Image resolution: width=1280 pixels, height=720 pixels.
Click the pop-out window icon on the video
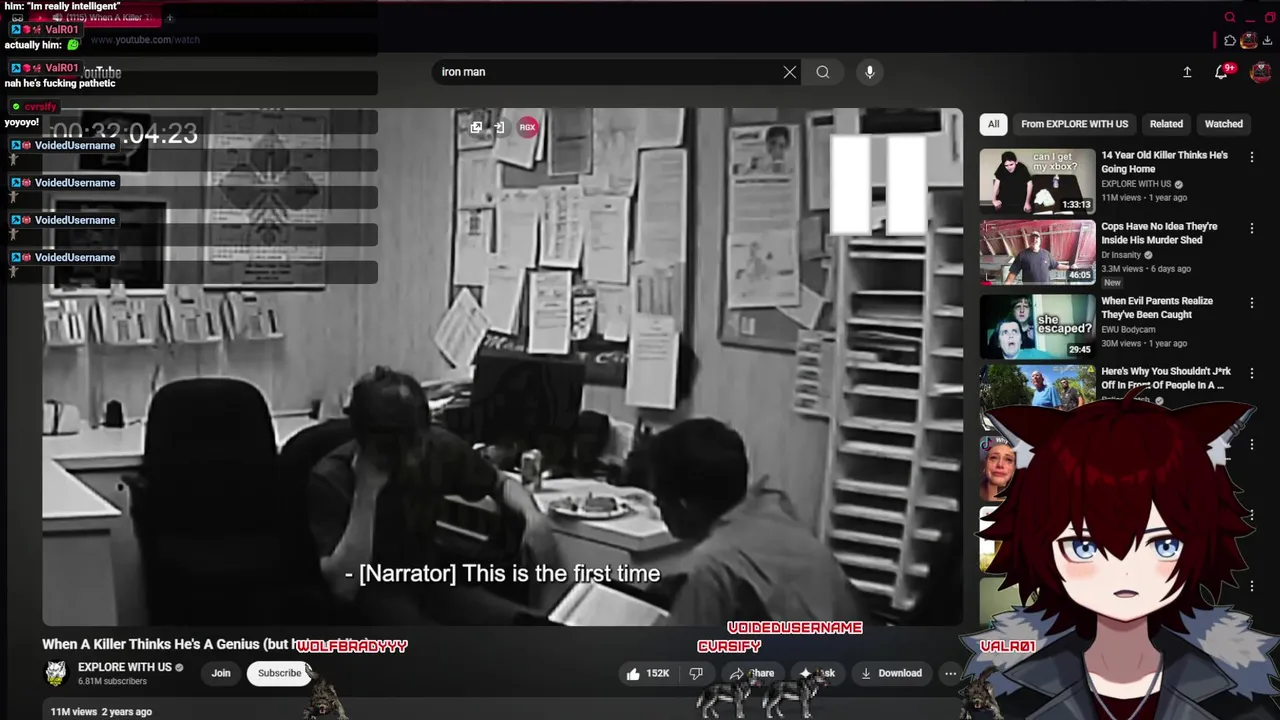pyautogui.click(x=476, y=127)
